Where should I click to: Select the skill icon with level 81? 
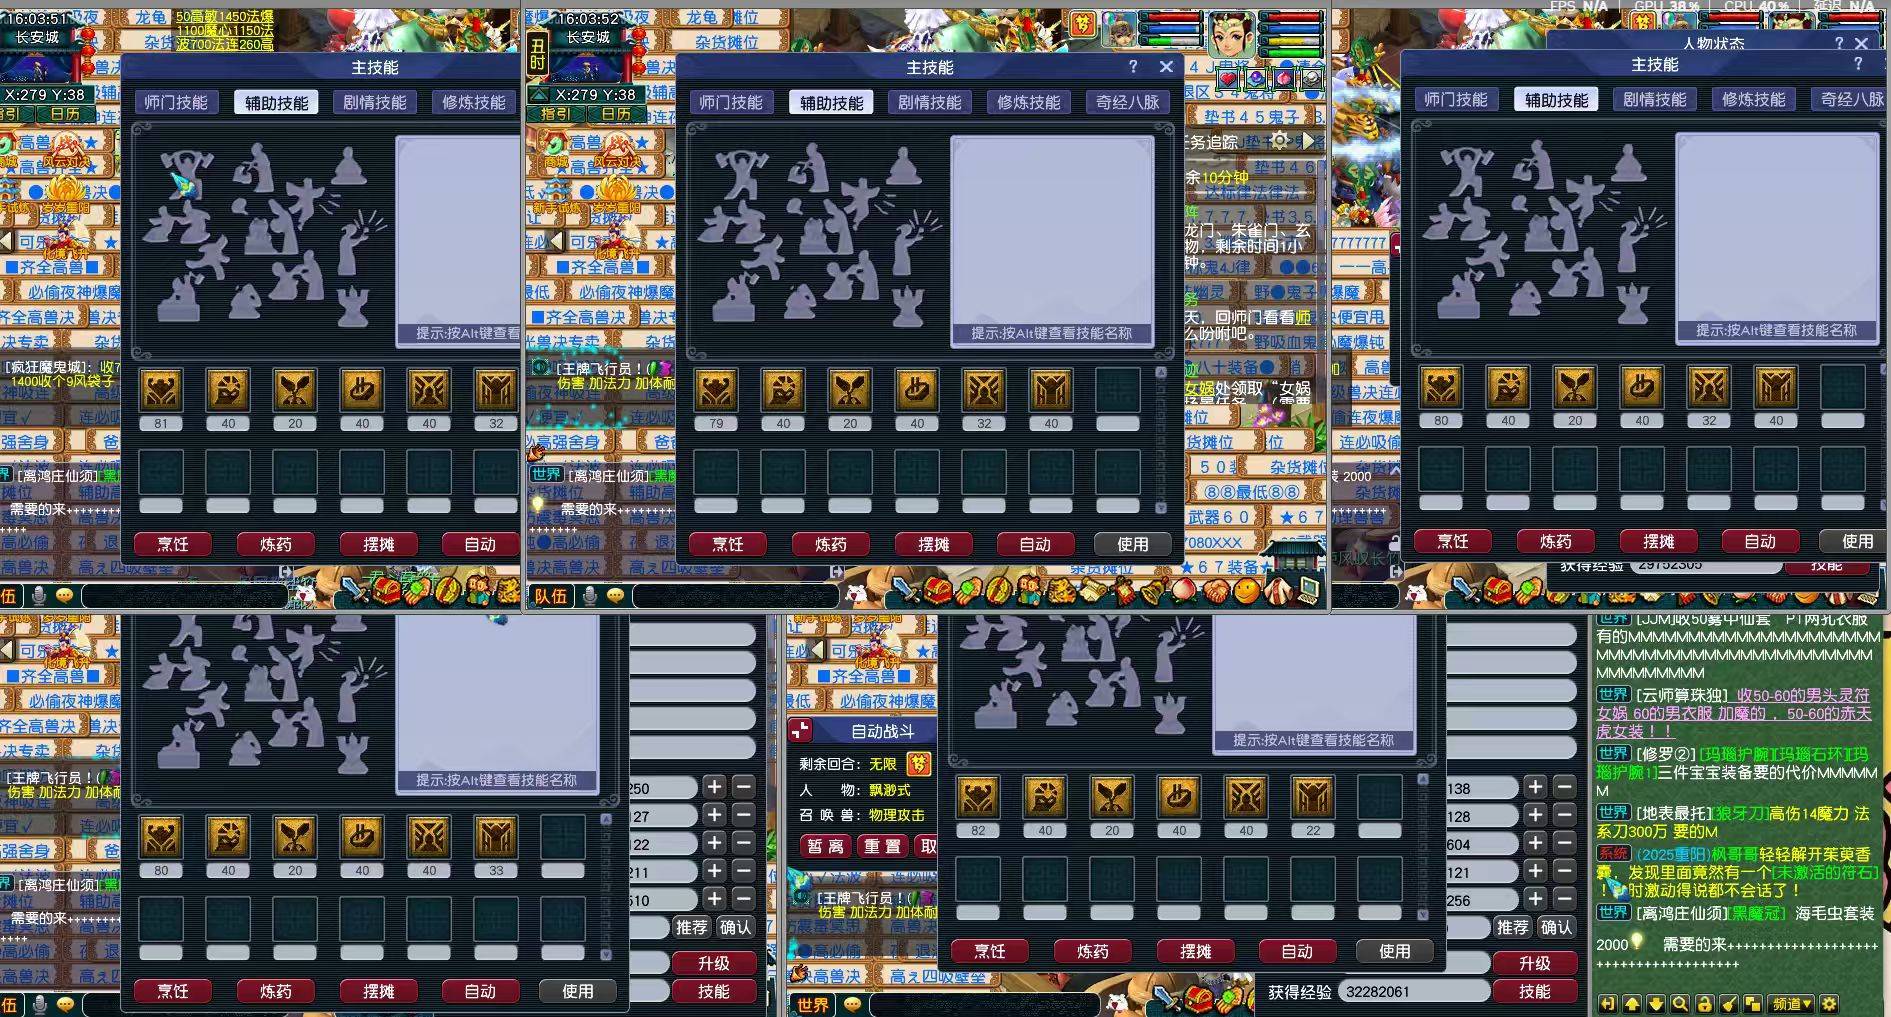(x=161, y=389)
